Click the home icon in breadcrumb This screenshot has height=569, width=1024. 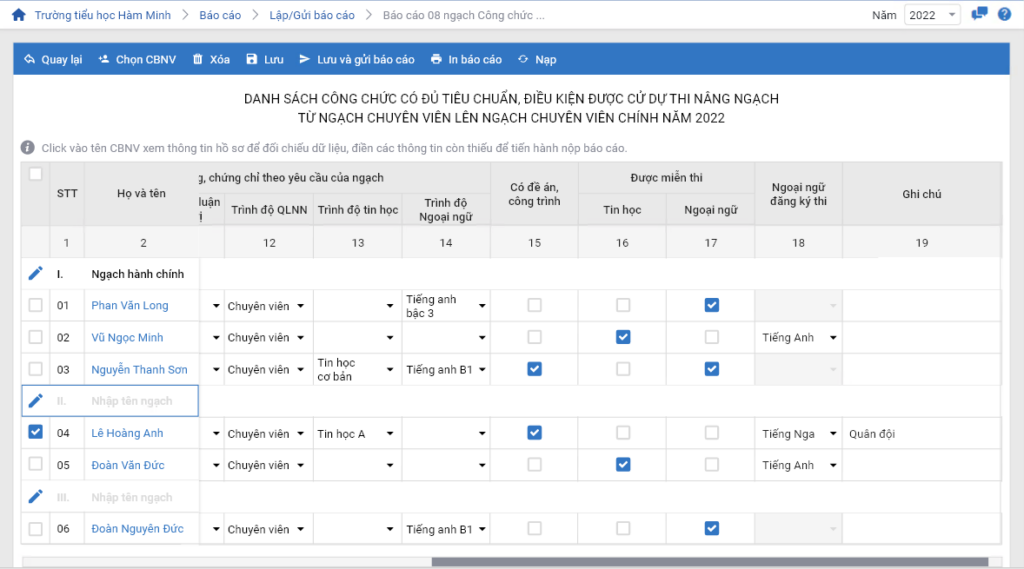18,15
